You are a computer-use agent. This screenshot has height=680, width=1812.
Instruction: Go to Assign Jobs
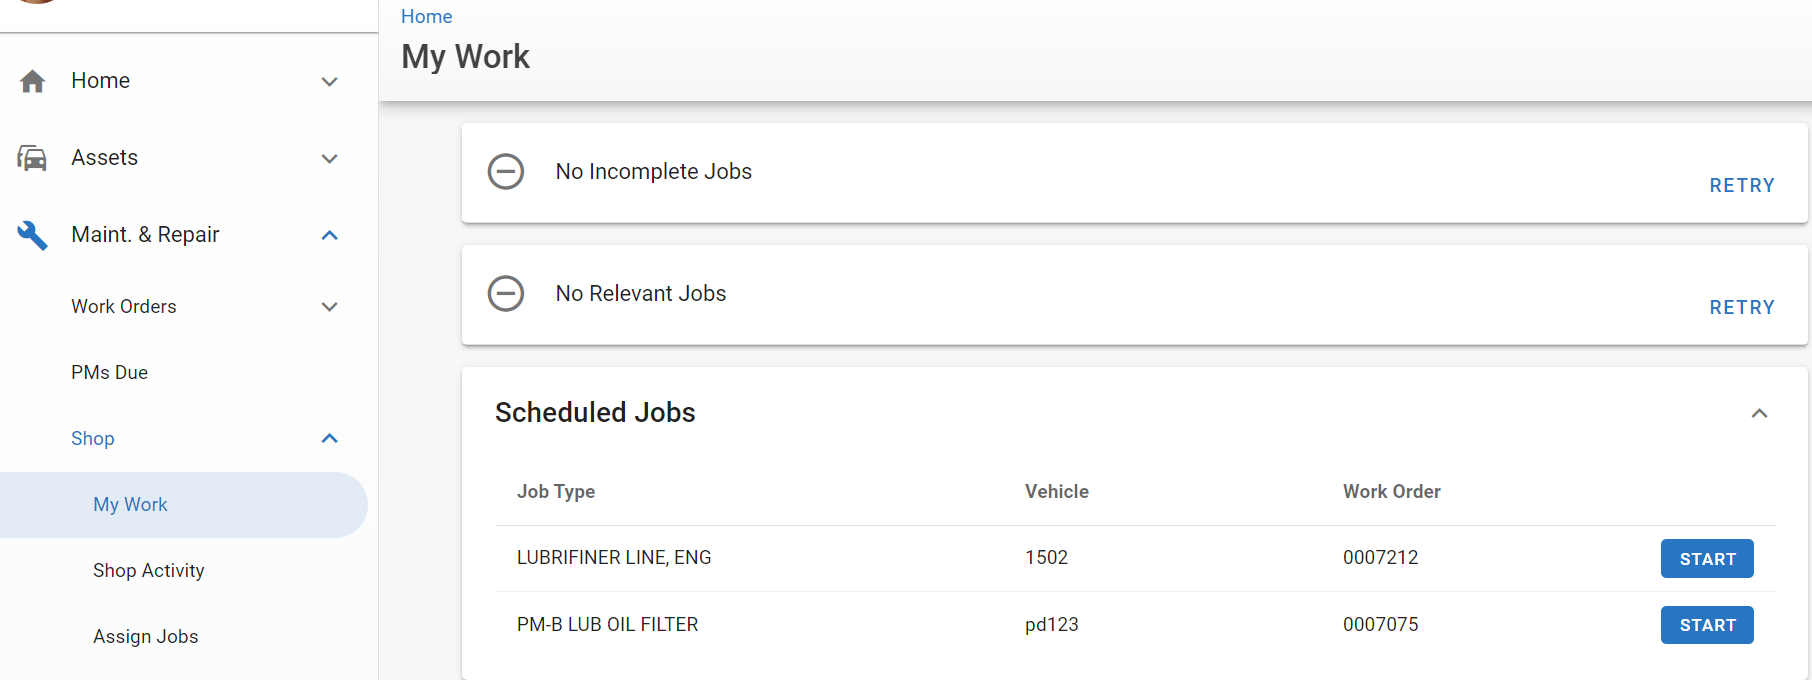pos(146,637)
